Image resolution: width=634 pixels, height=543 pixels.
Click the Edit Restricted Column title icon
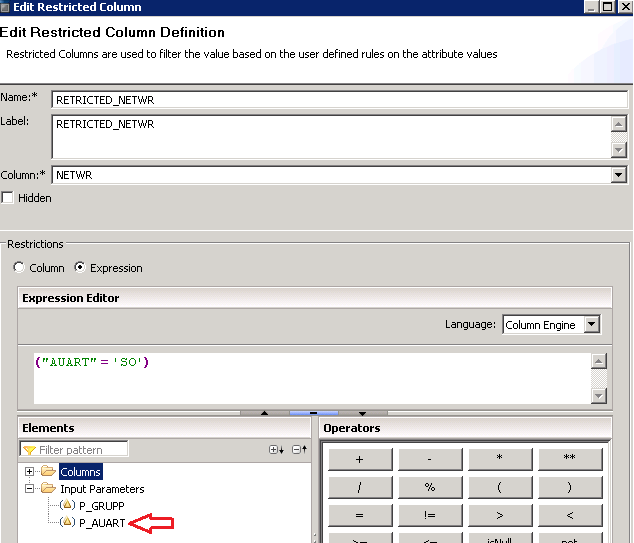tap(4, 7)
